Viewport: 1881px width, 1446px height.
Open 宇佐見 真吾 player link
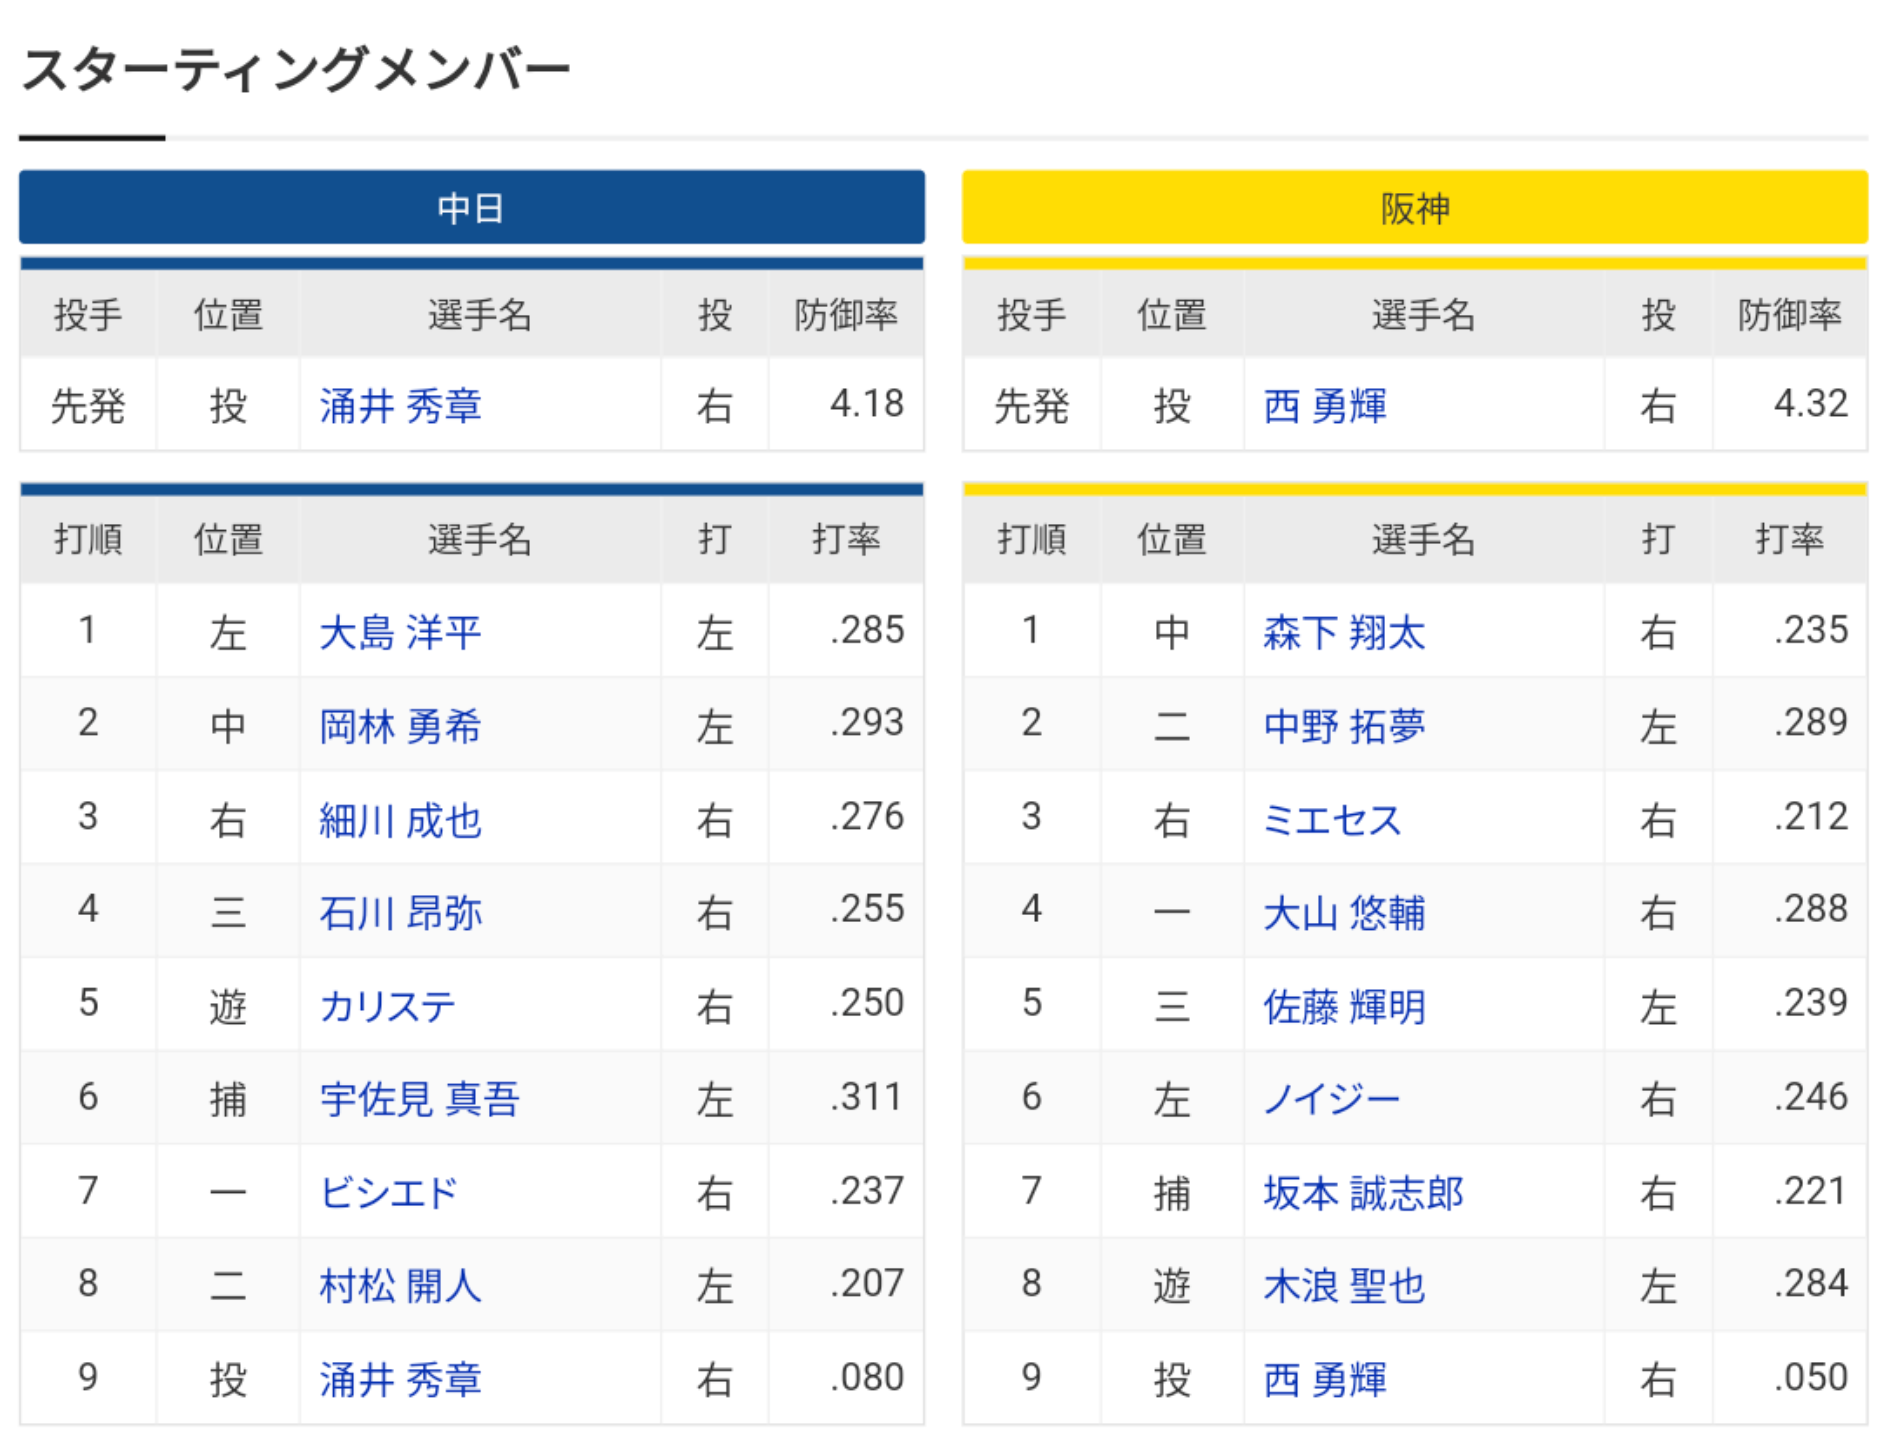[419, 1099]
